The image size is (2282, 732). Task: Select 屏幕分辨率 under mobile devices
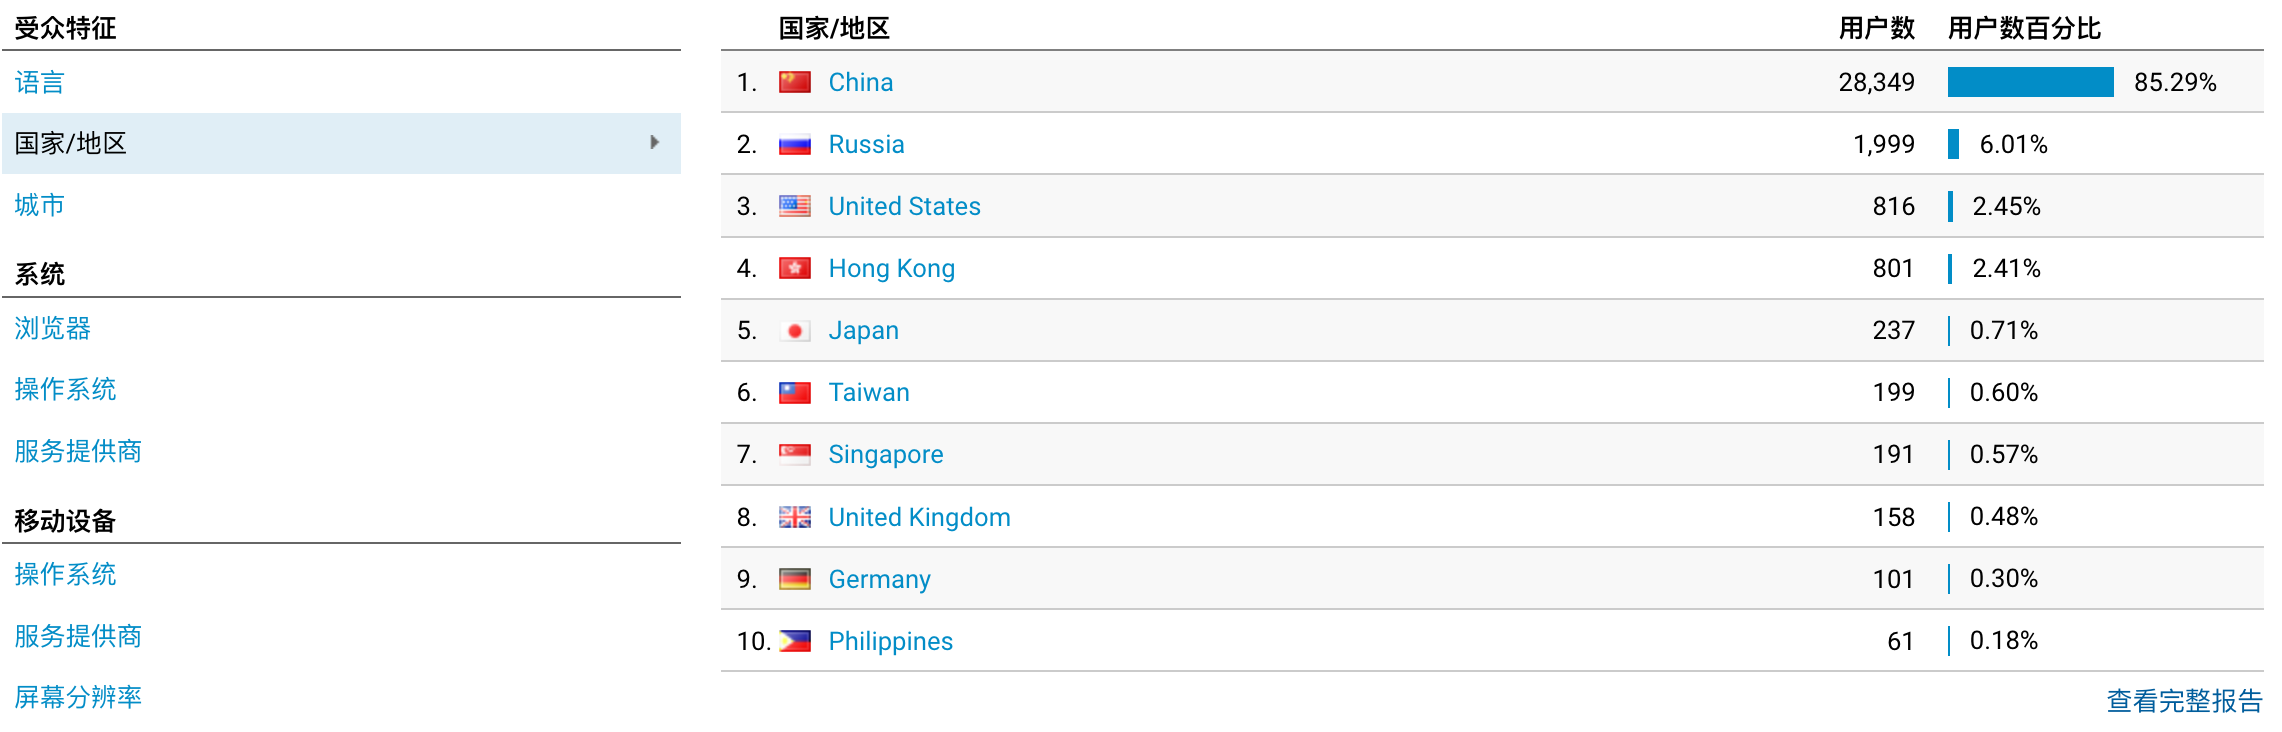pos(78,697)
